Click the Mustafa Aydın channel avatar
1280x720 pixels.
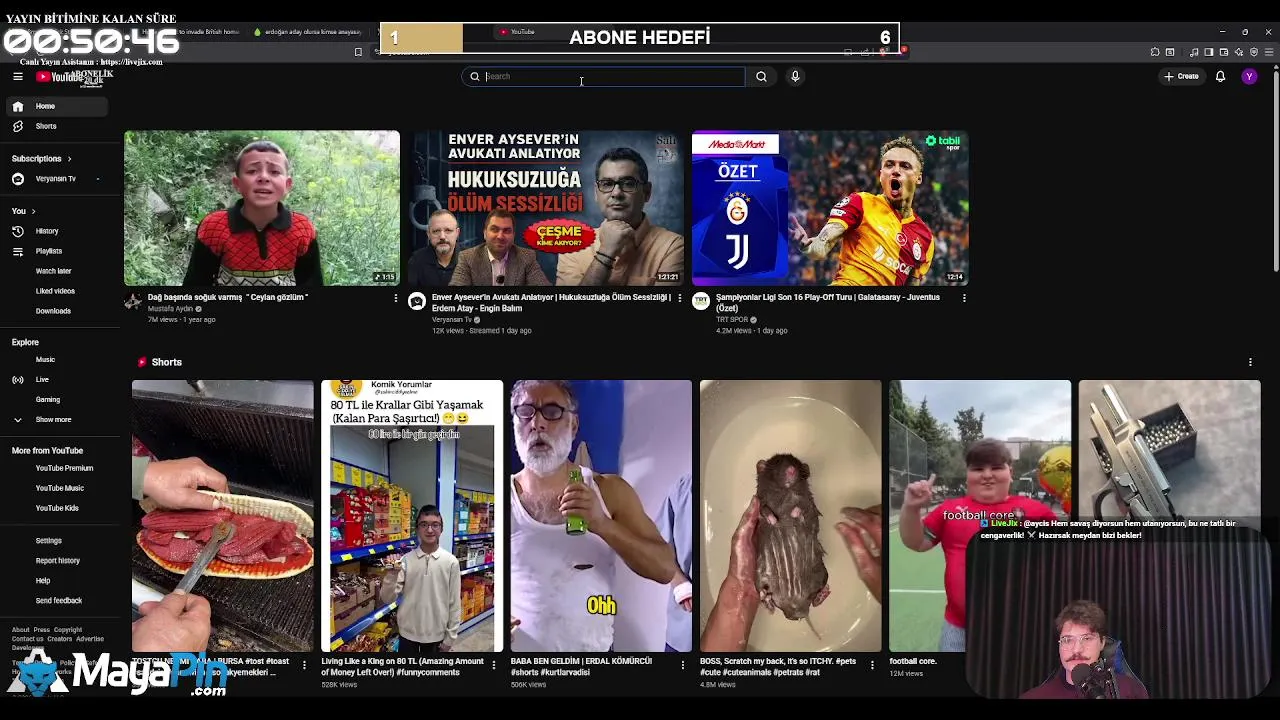pos(133,302)
